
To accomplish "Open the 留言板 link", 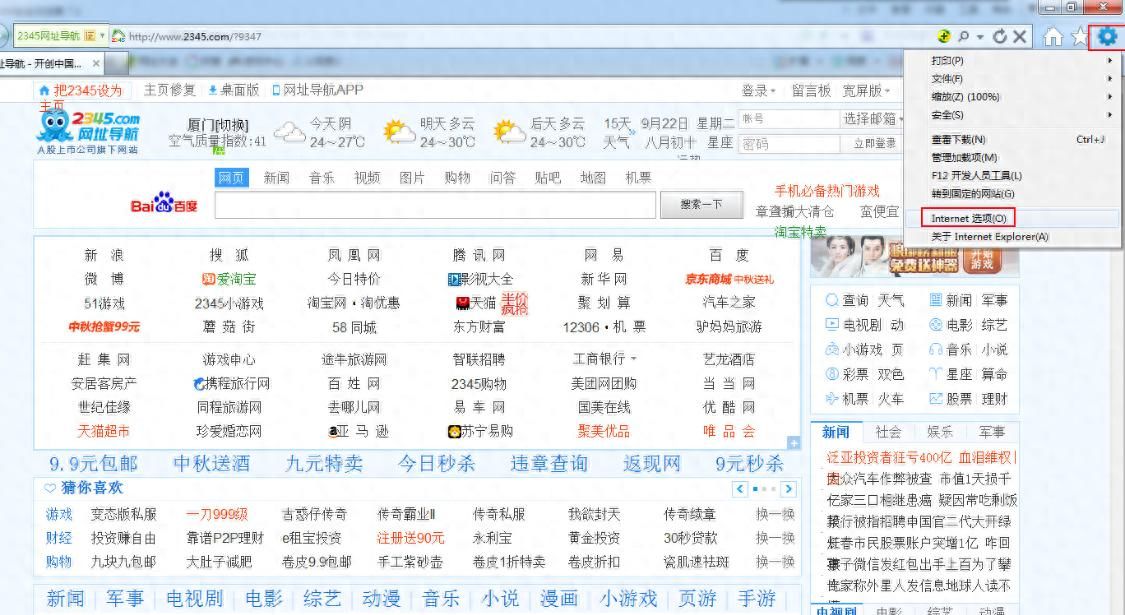I will pyautogui.click(x=811, y=91).
